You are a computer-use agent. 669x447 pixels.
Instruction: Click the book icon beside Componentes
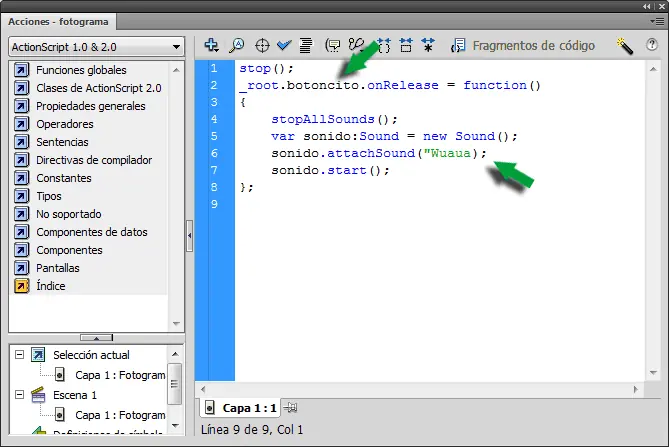tap(22, 250)
